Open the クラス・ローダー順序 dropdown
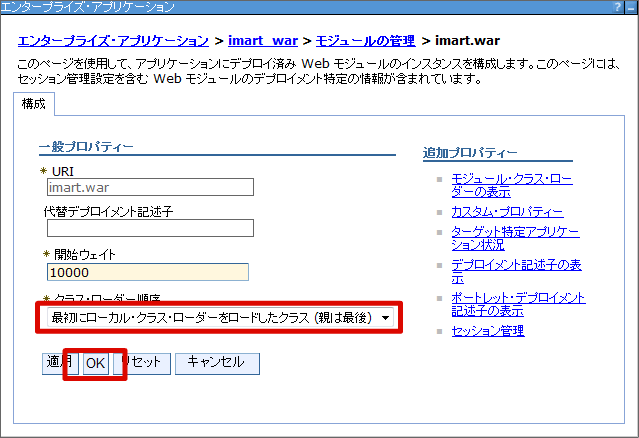639x438 pixels. click(x=220, y=318)
